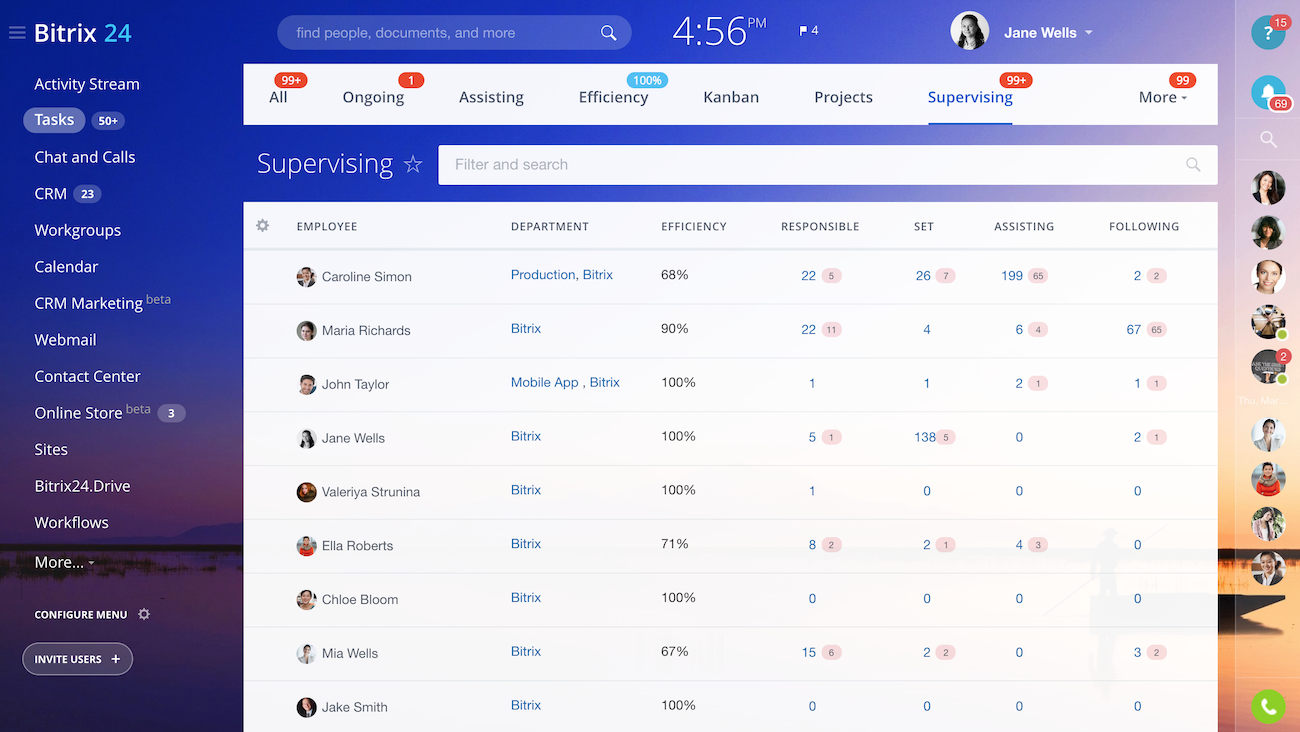
Task: Click the green phone call button
Action: click(x=1268, y=706)
